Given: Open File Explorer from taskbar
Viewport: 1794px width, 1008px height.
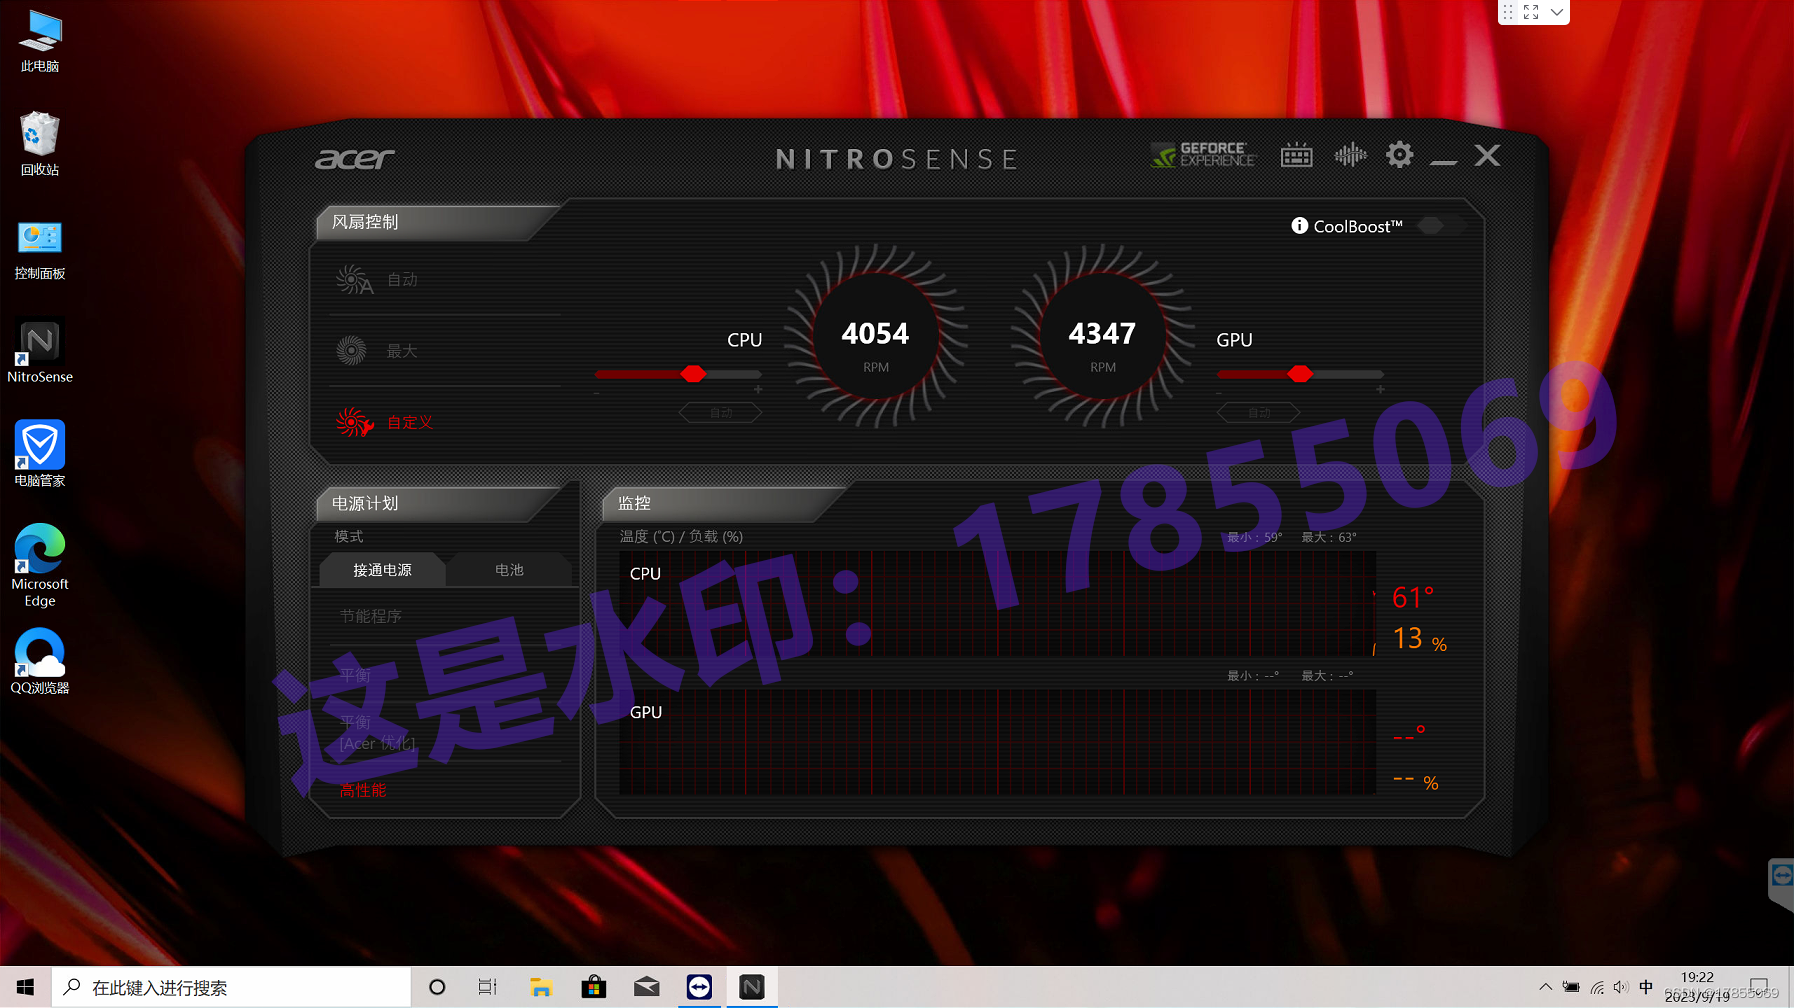Looking at the screenshot, I should [x=541, y=987].
